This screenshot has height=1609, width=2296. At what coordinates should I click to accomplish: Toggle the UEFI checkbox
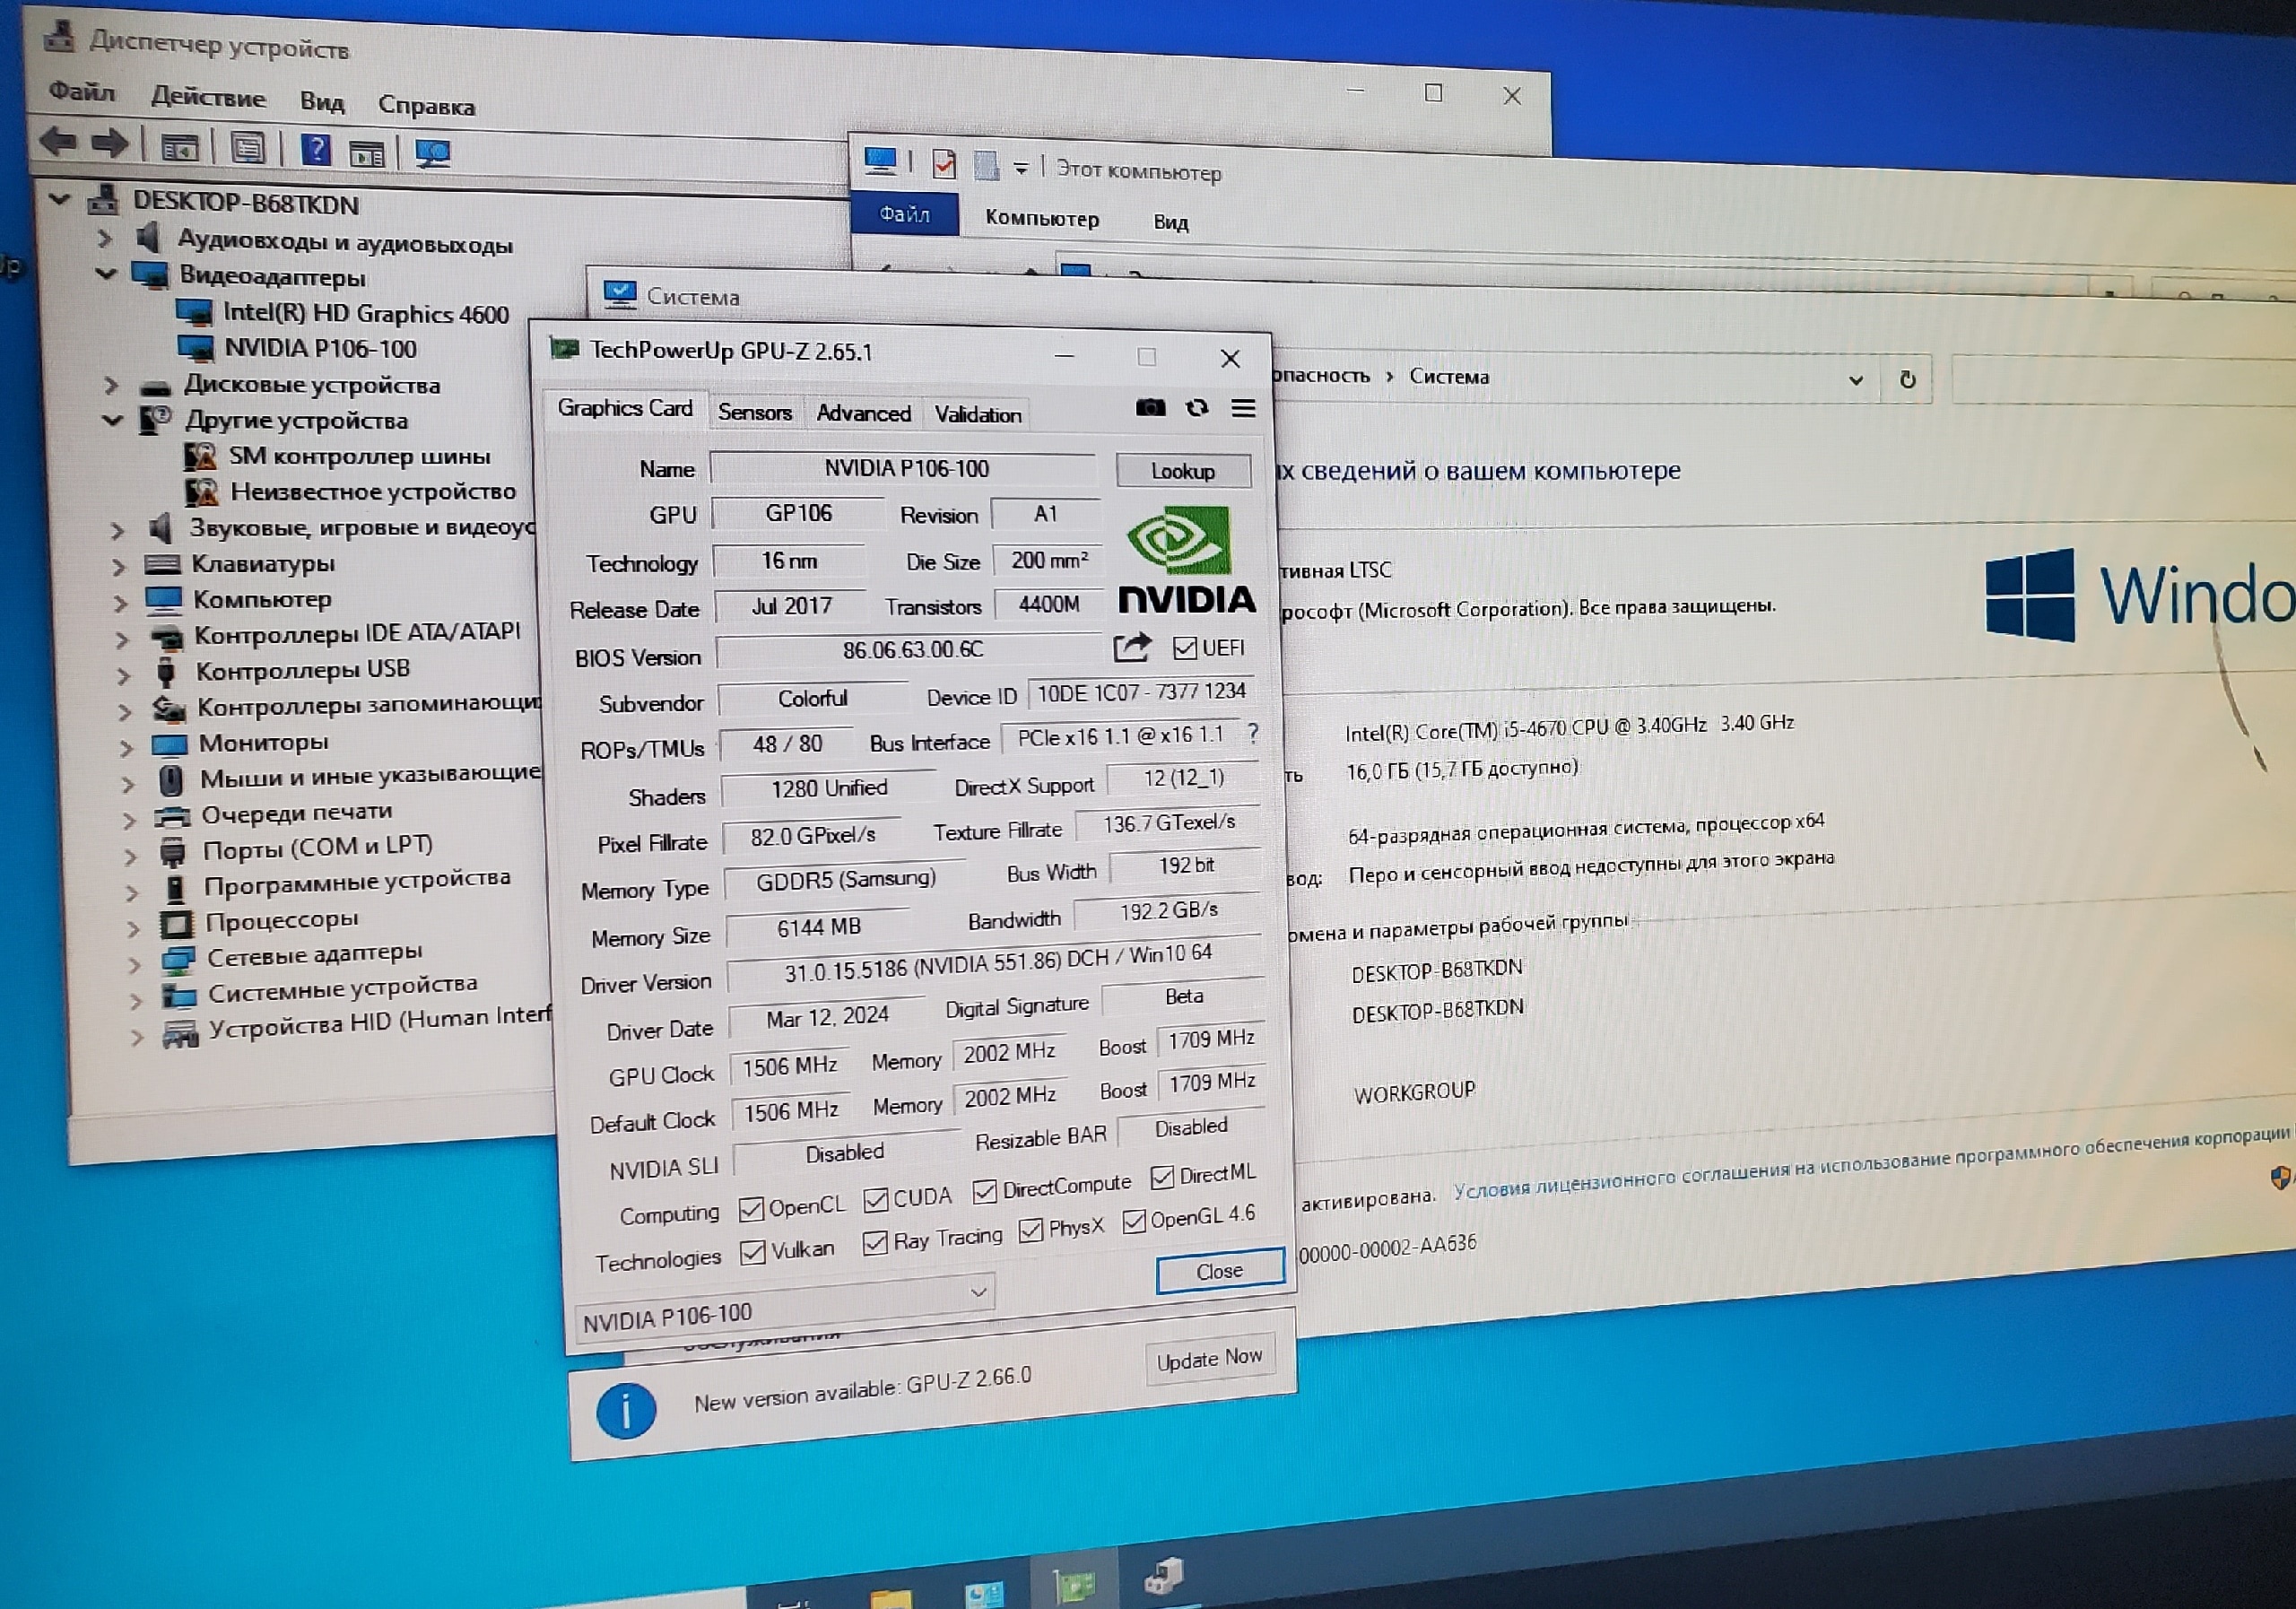(1184, 648)
